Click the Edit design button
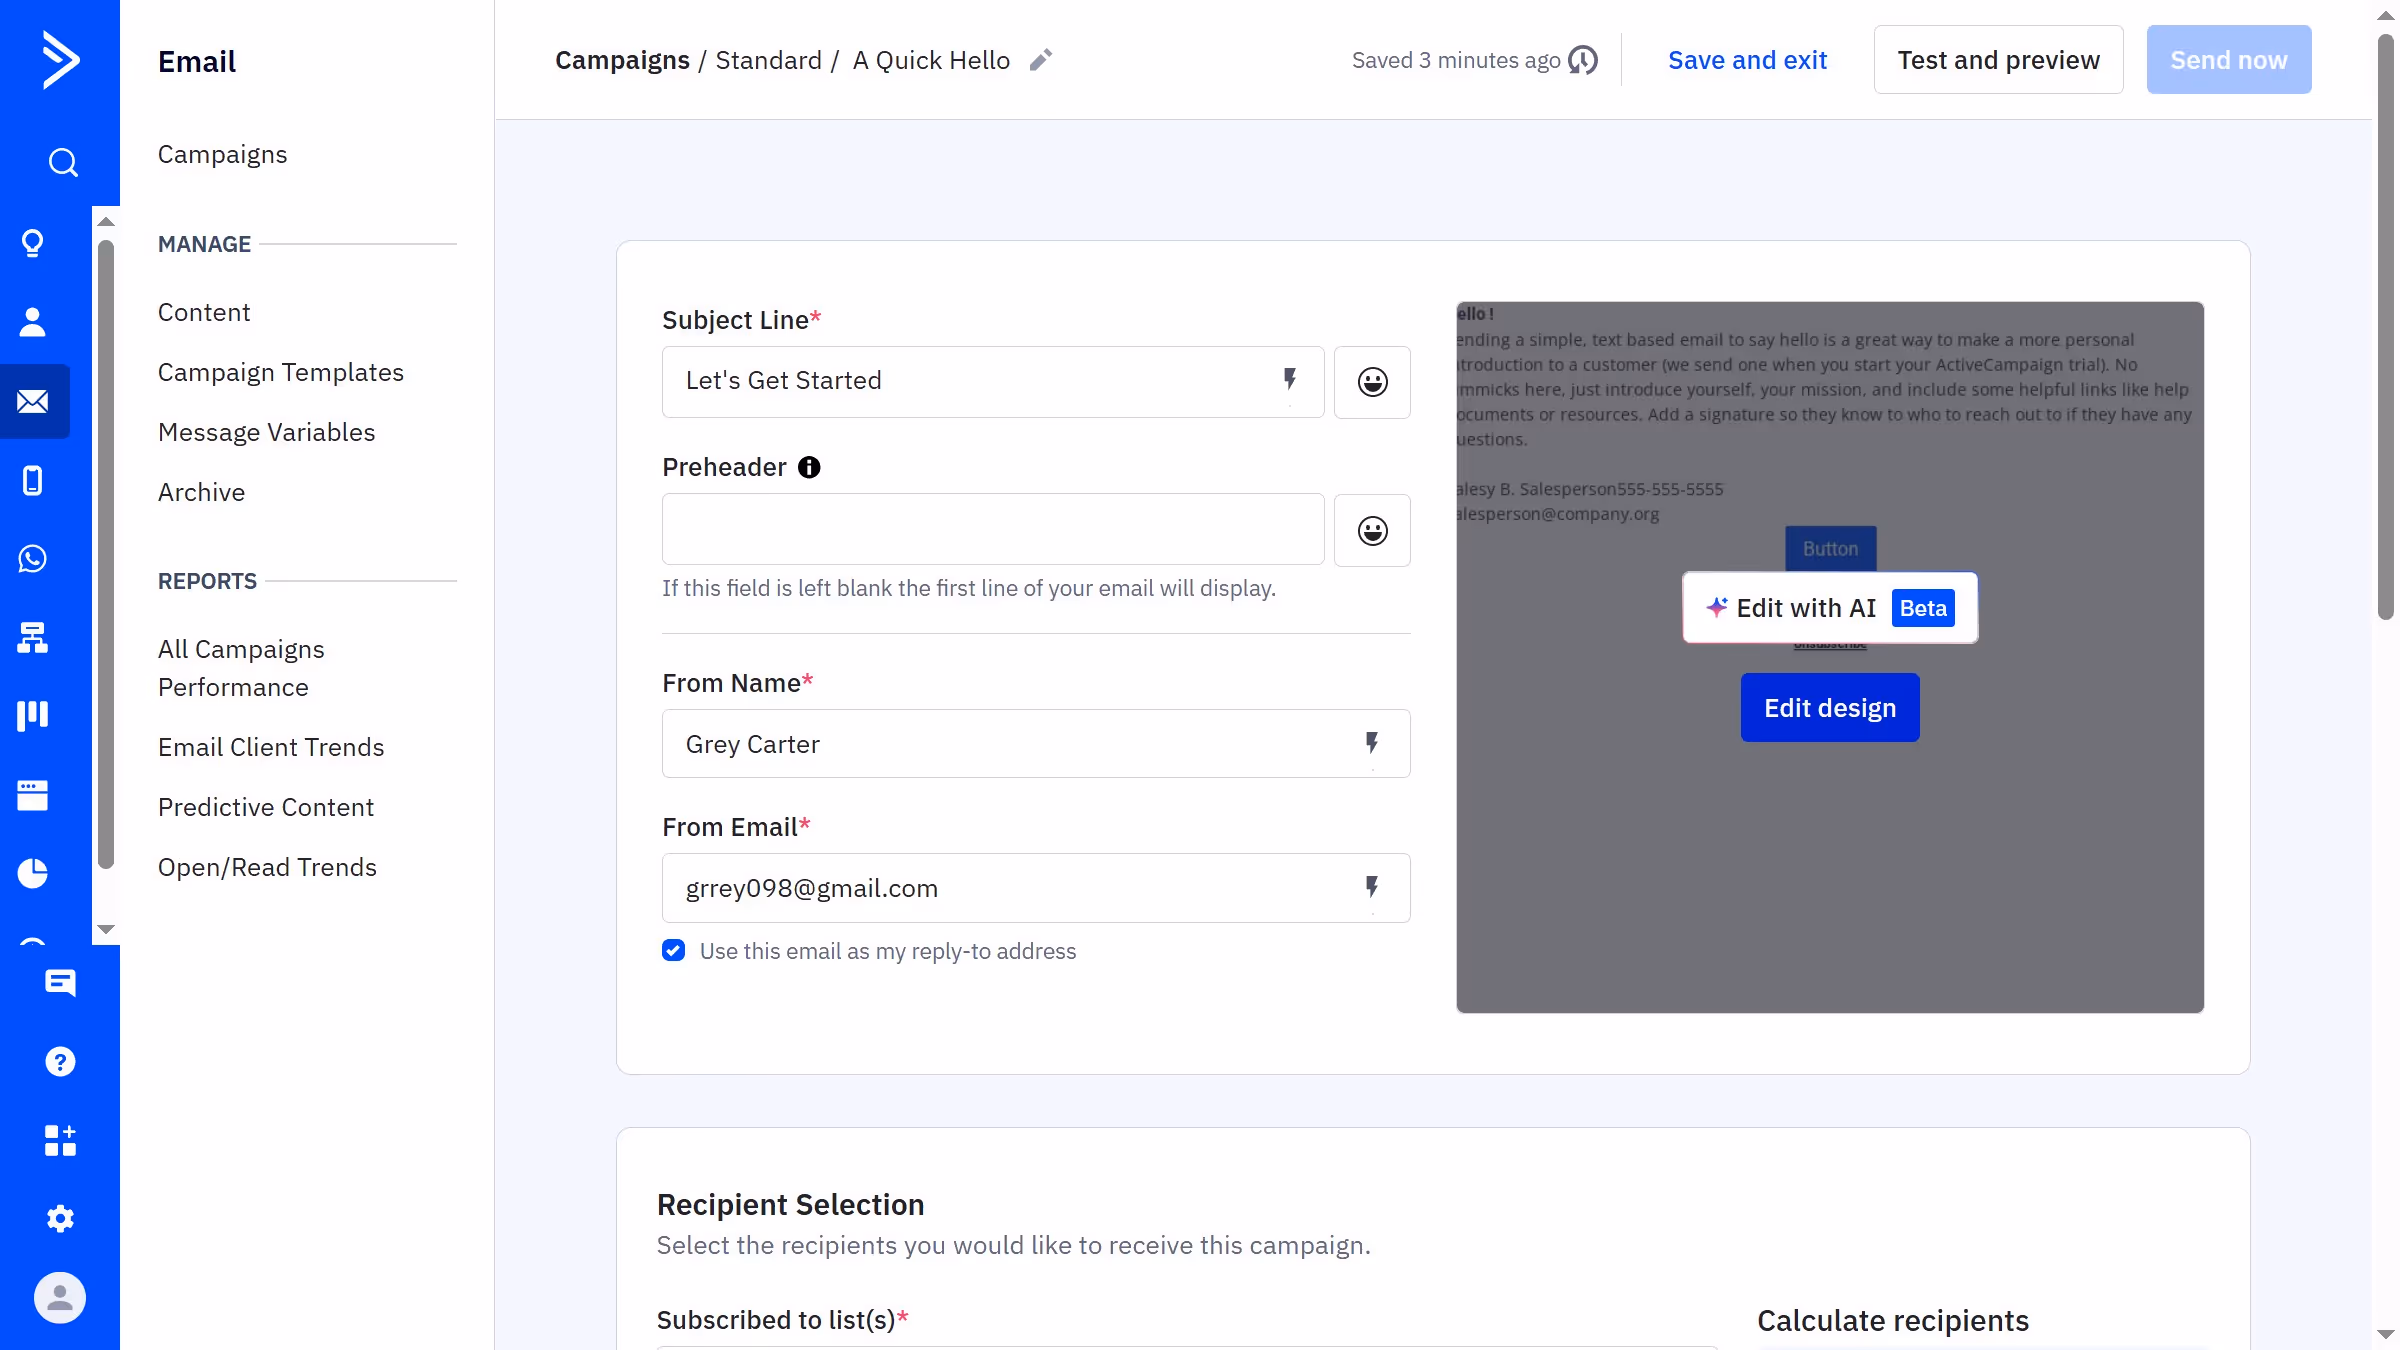 1829,708
